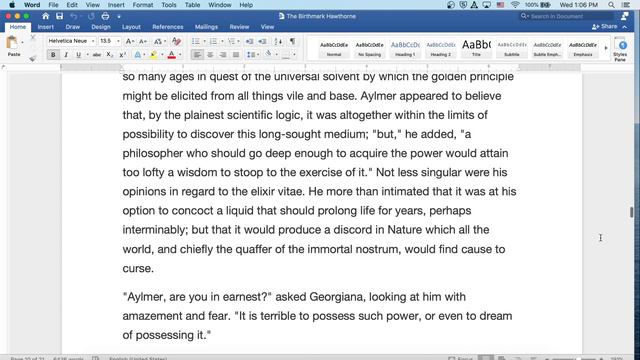The height and width of the screenshot is (360, 640).
Task: Click the vertical scrollbar thumb
Action: (x=631, y=212)
